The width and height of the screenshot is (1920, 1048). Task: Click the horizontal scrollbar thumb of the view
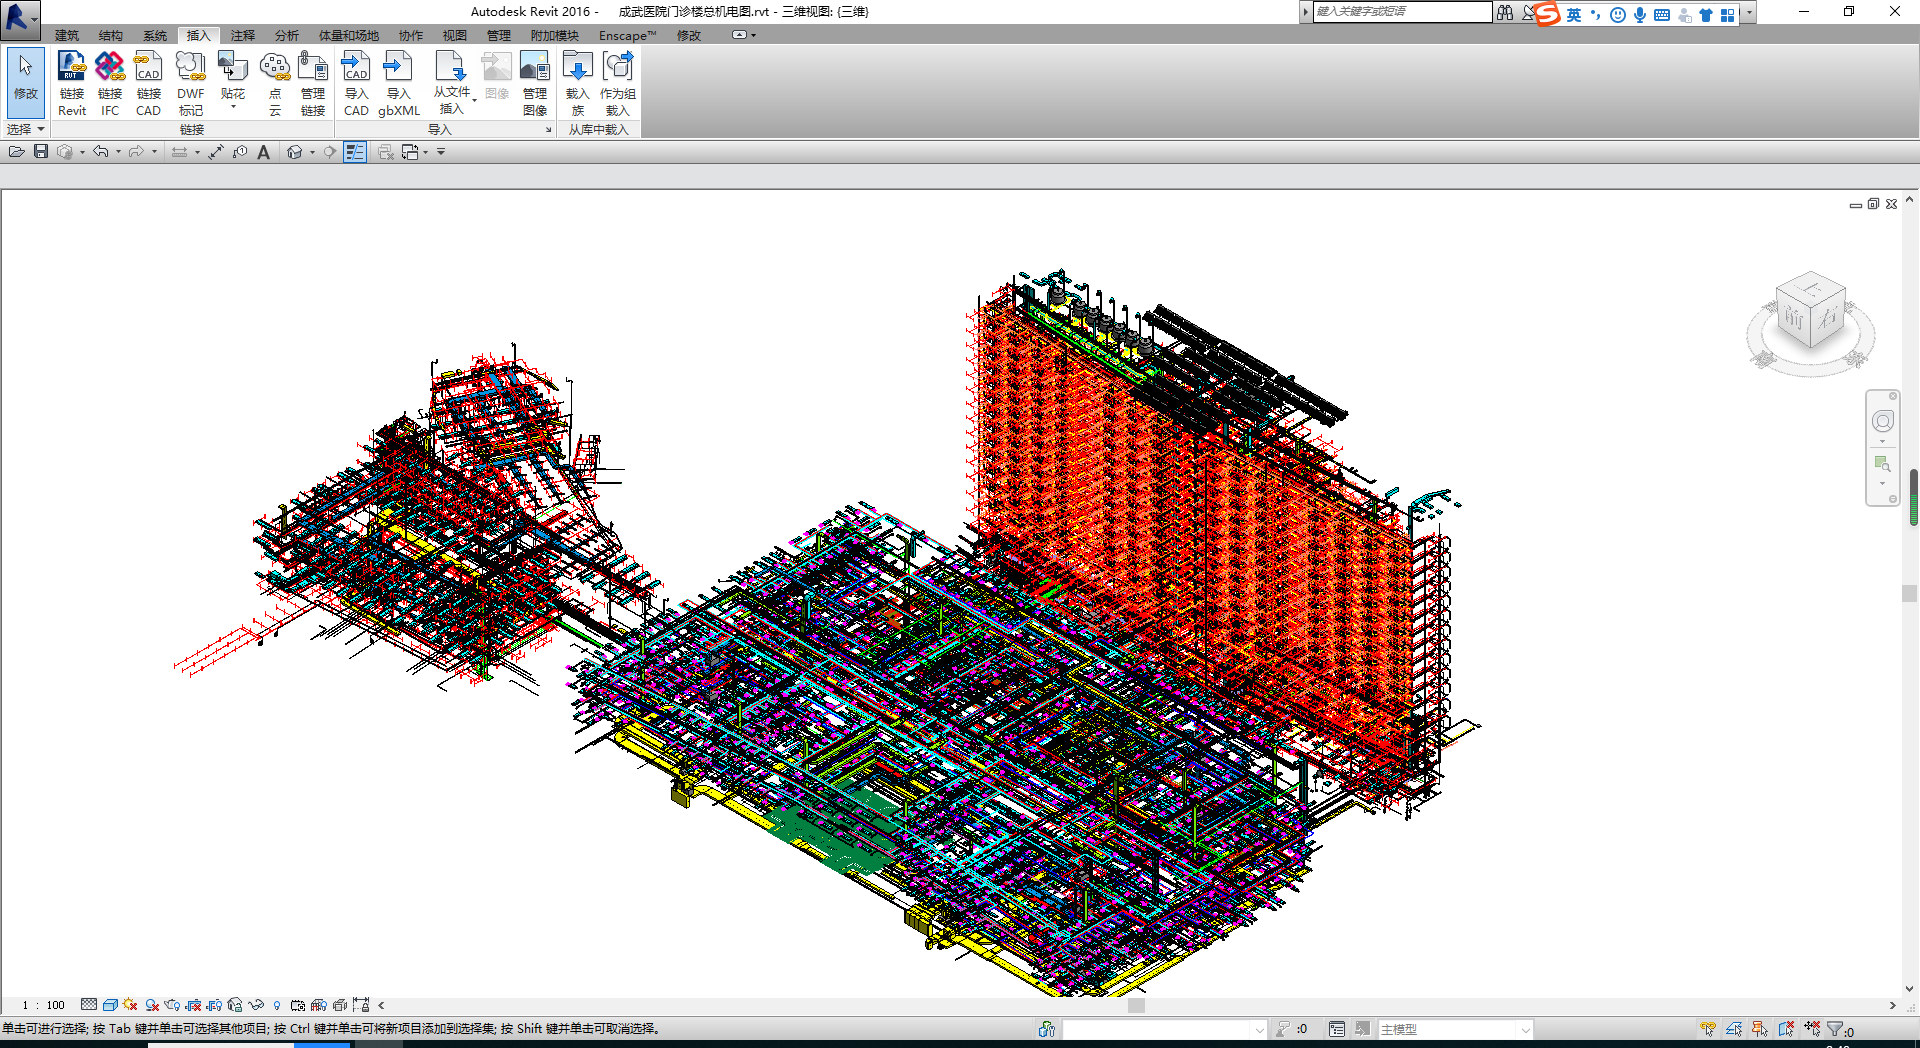[1136, 1005]
